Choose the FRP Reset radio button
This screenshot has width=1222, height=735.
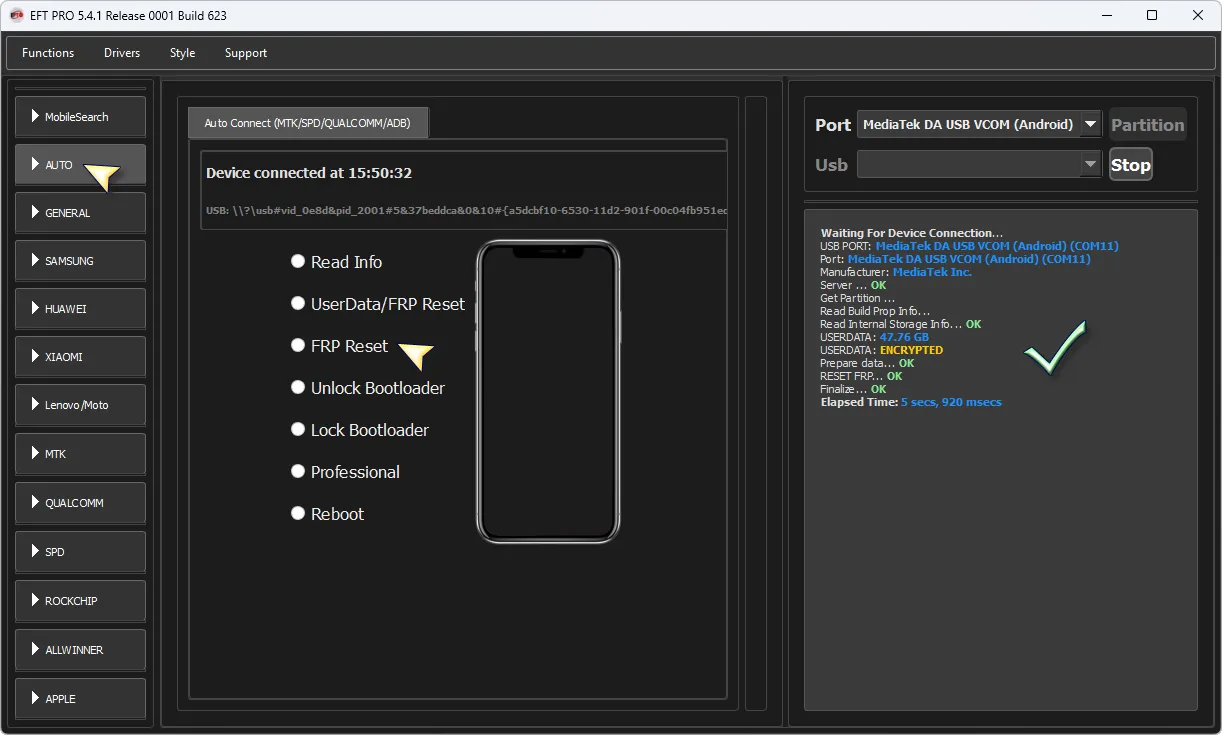coord(298,345)
